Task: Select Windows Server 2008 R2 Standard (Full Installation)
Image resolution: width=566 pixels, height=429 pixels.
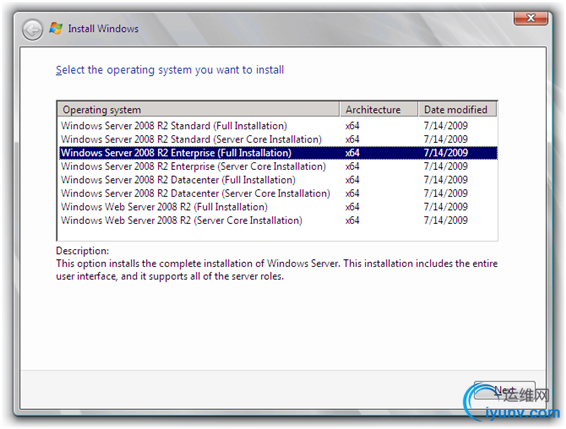Action: [278, 126]
